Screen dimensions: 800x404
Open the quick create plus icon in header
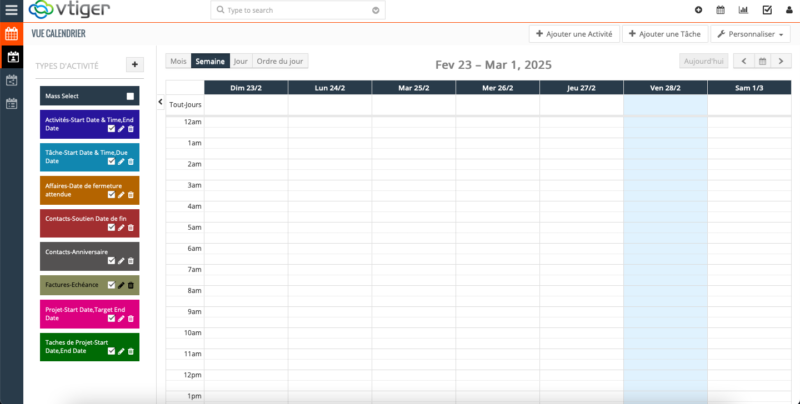point(698,10)
